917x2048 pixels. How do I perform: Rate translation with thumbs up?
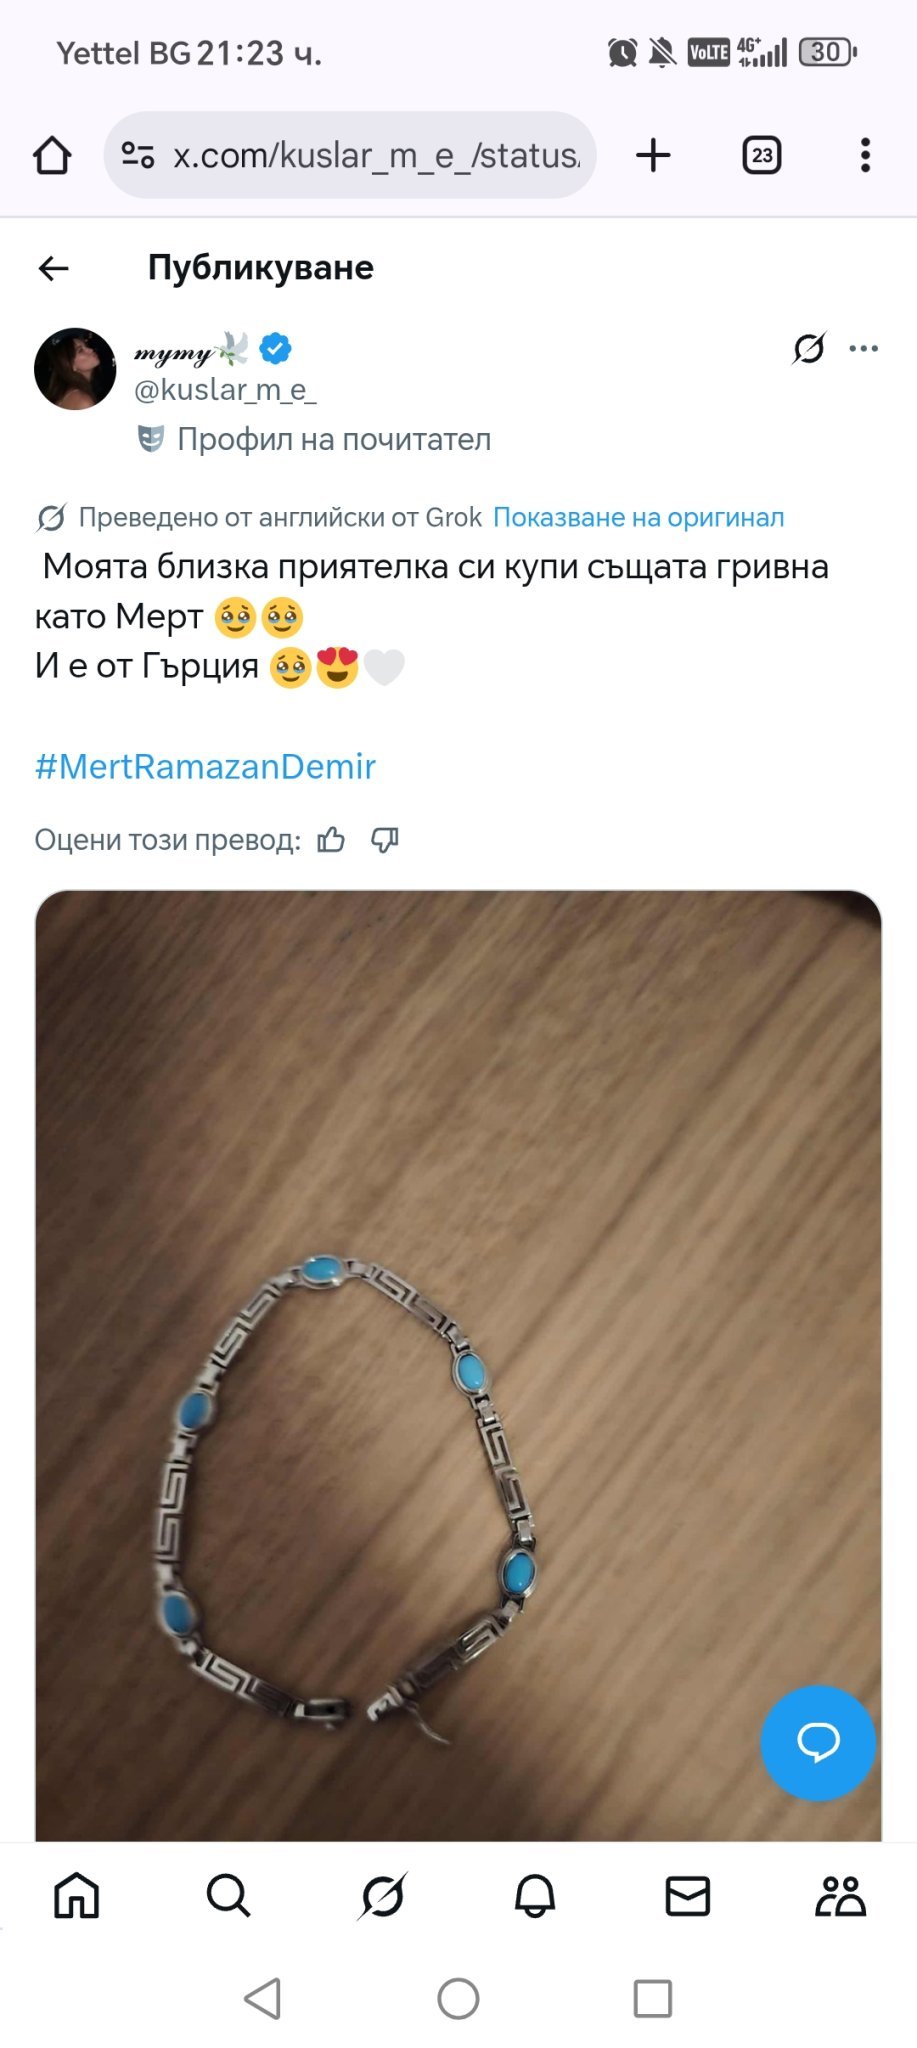(331, 840)
